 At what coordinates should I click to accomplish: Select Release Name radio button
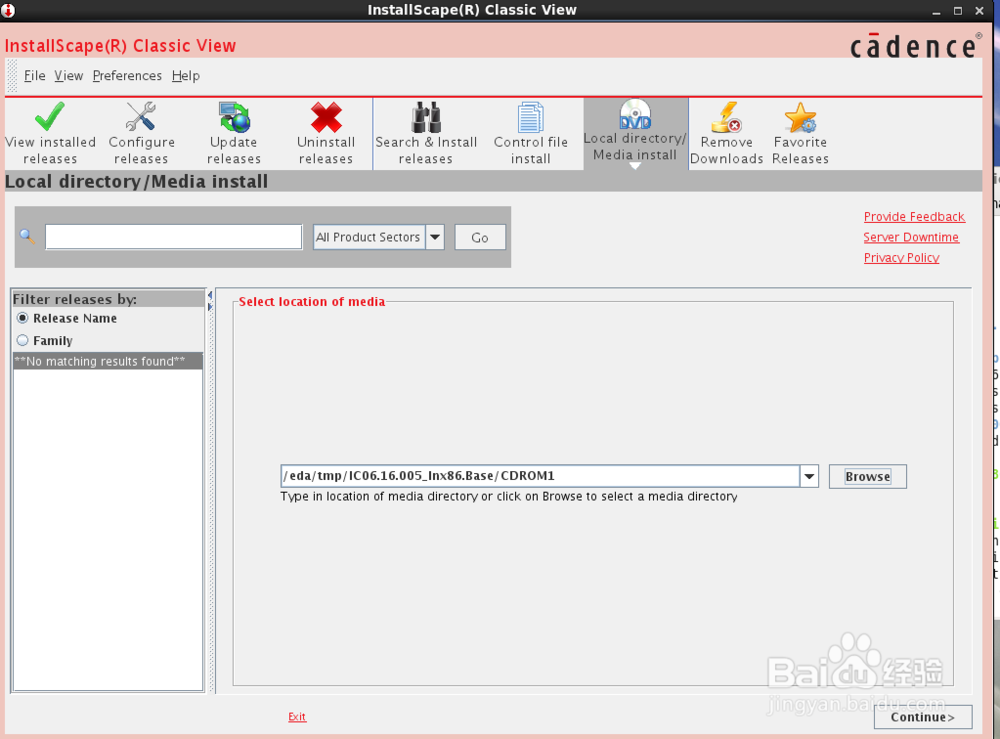point(23,318)
